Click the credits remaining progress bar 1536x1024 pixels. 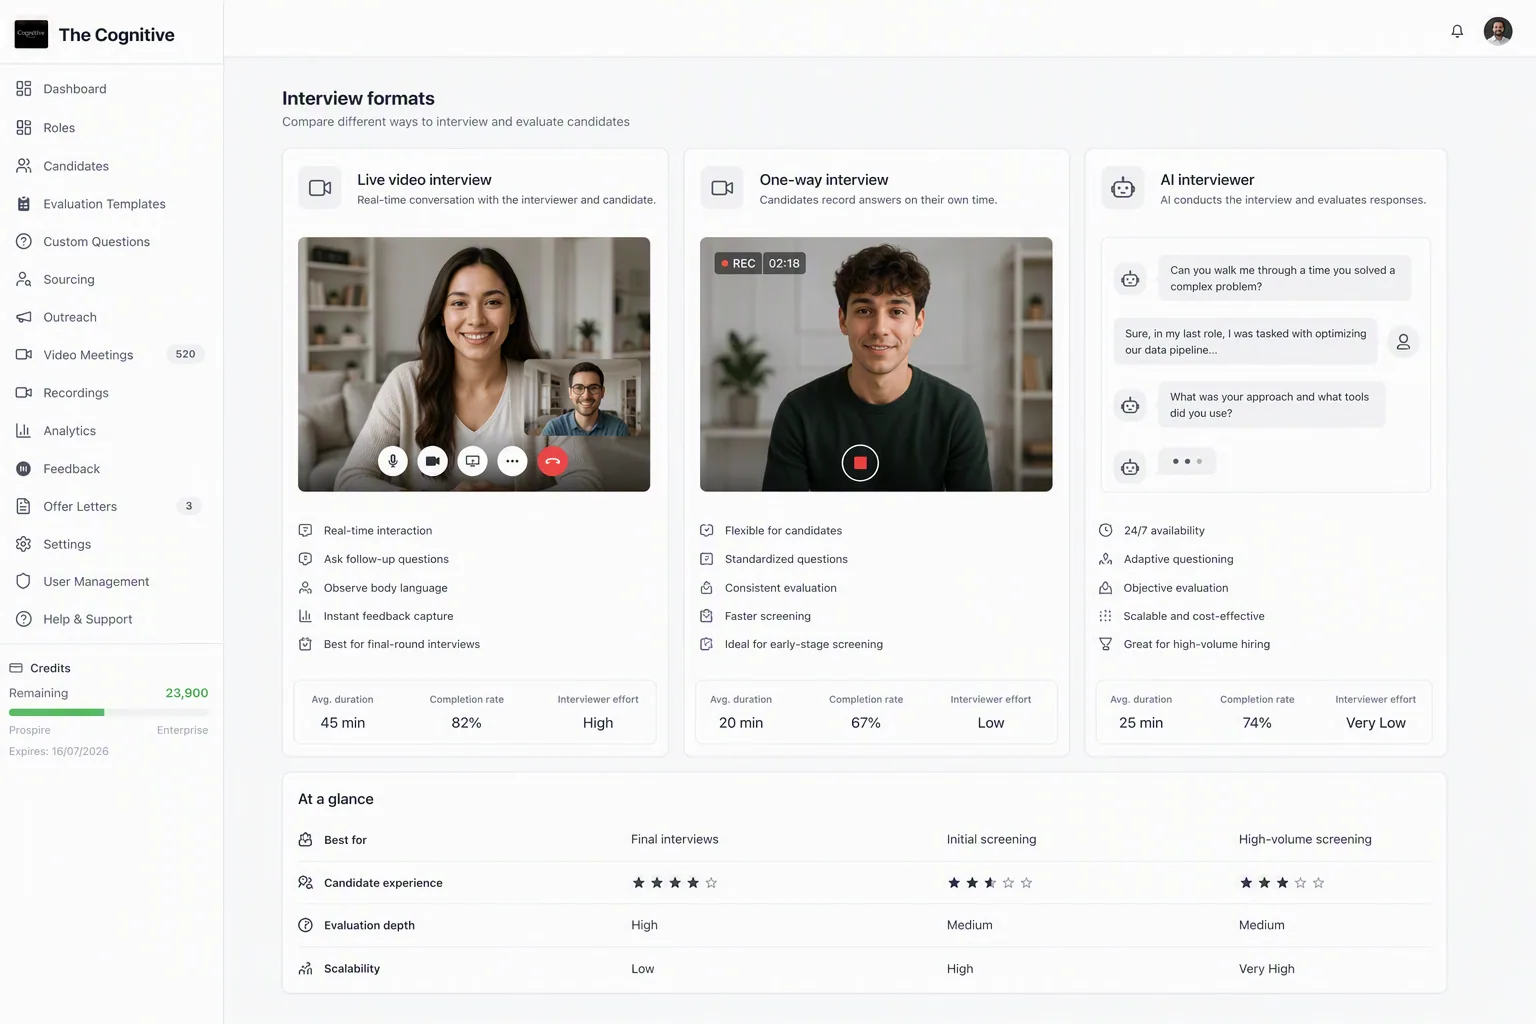pos(109,712)
